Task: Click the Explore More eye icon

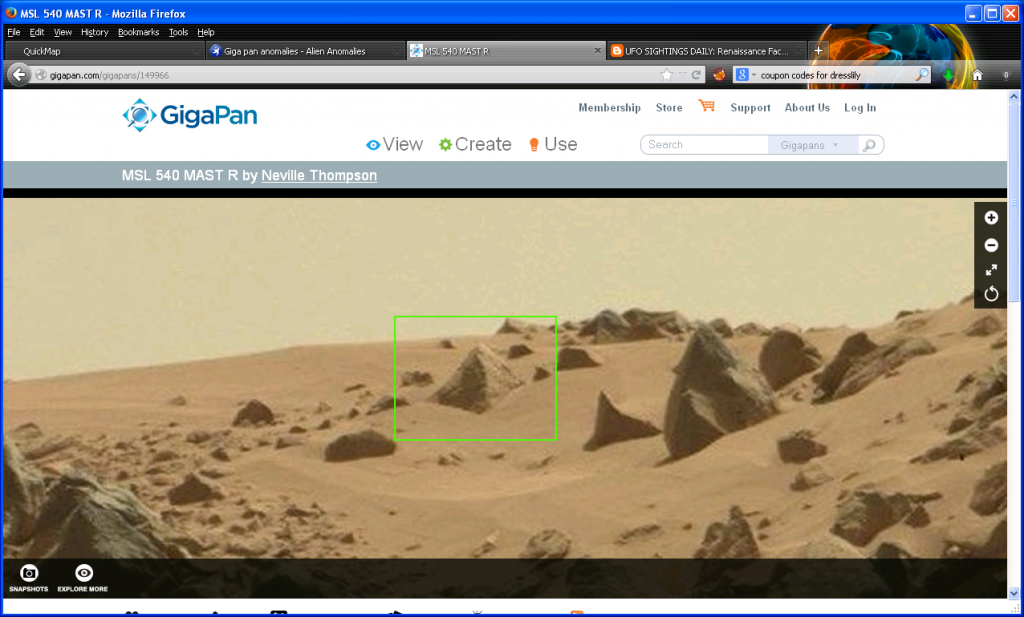Action: pyautogui.click(x=84, y=573)
